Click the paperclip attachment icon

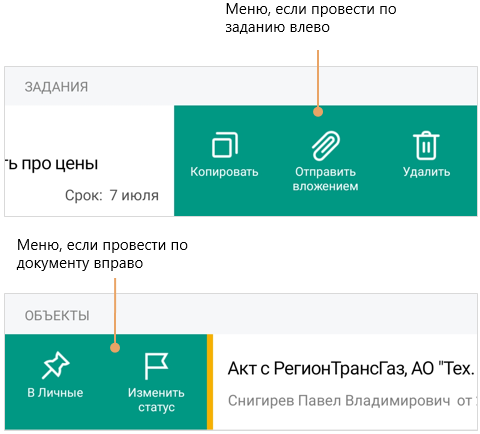326,146
